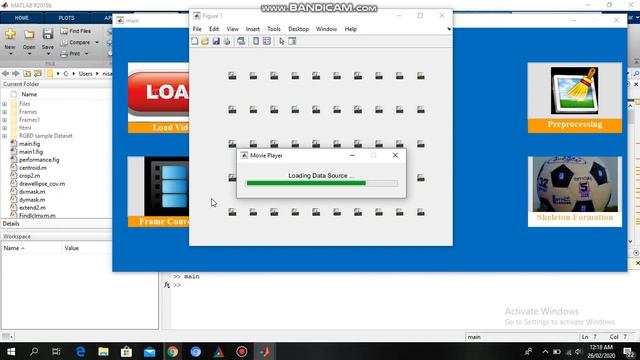Viewport: 640px width, 360px height.
Task: Click the MATLAB Save disk icon
Action: (x=48, y=34)
